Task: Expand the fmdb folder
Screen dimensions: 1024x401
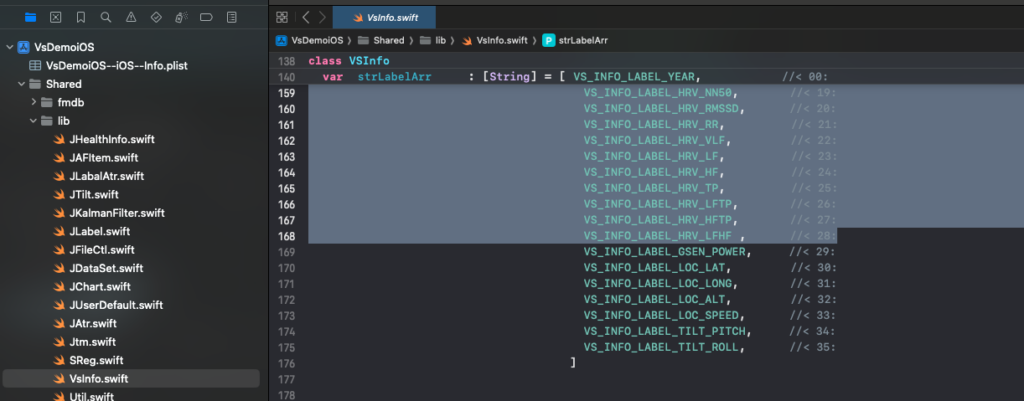Action: click(x=33, y=102)
